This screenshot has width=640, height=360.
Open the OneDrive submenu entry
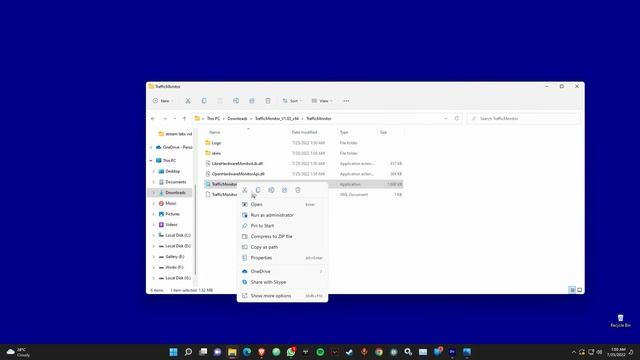pyautogui.click(x=282, y=271)
